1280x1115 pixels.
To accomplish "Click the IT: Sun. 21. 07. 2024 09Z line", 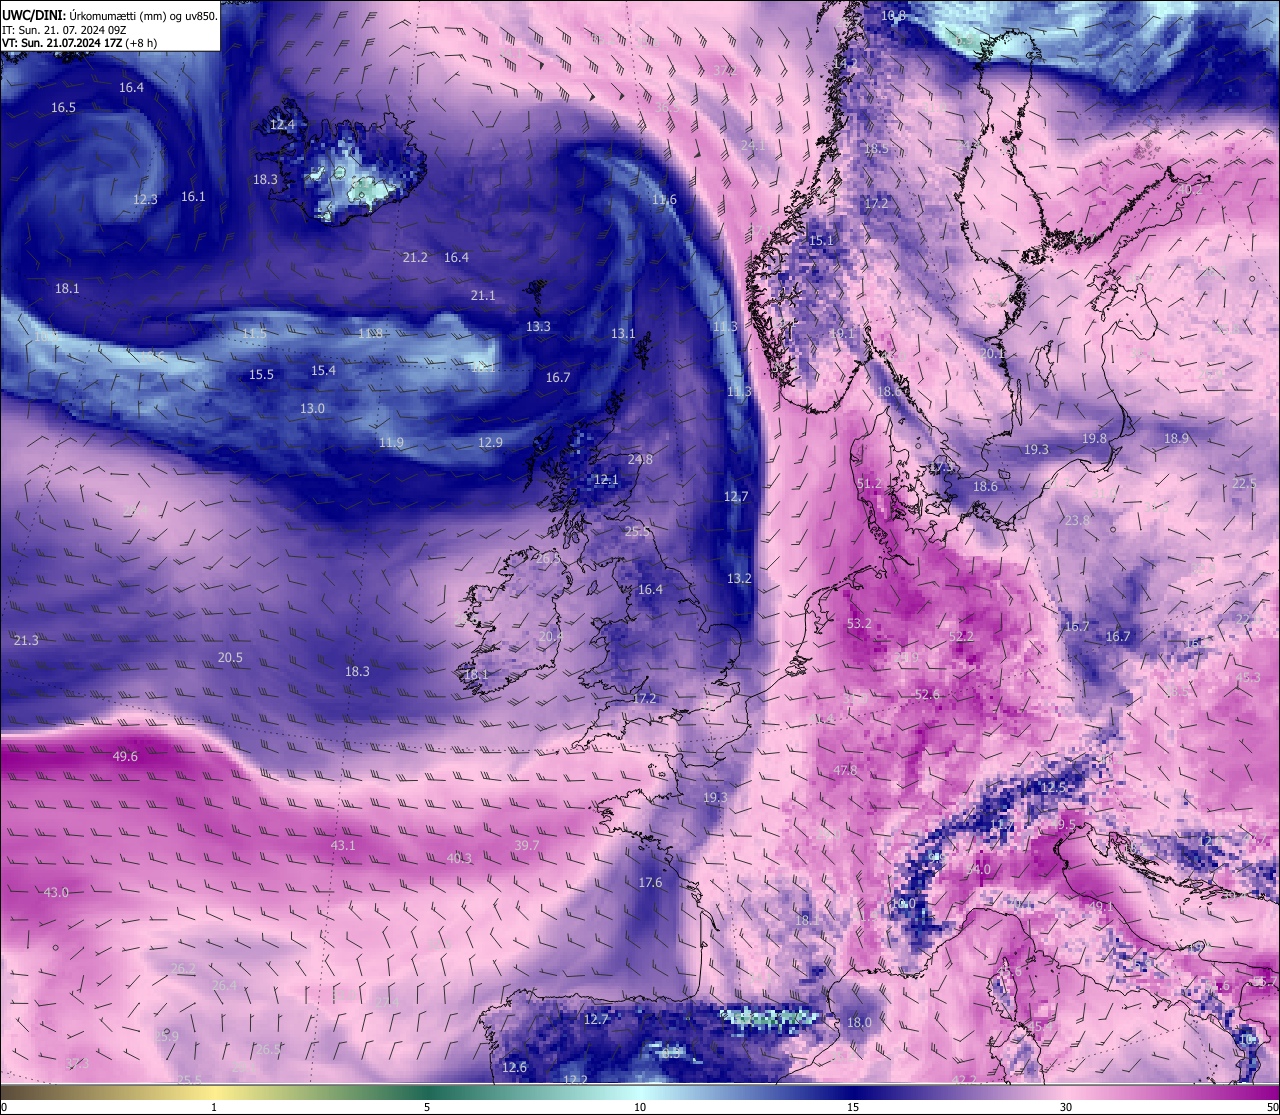I will [64, 30].
